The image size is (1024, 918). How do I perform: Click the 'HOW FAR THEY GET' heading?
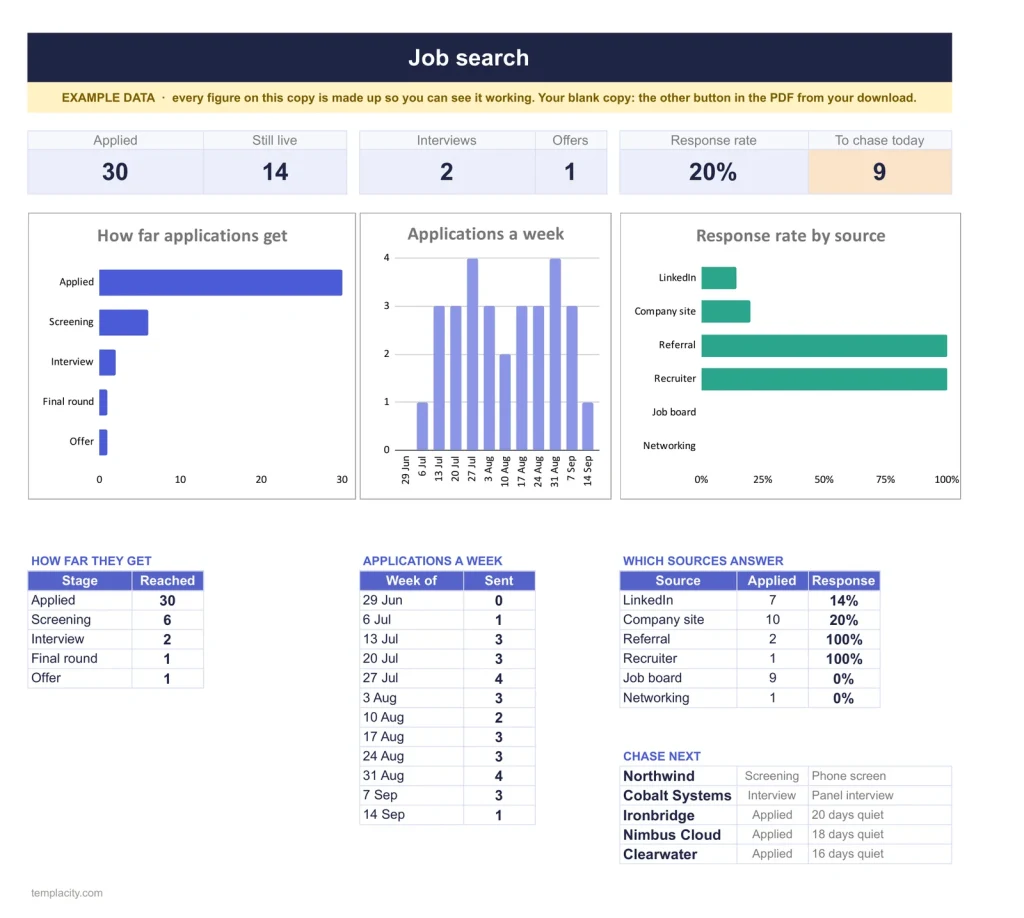pos(91,561)
